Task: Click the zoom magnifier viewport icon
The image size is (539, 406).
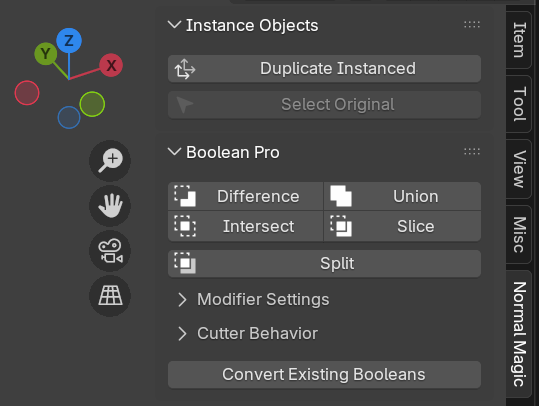Action: (110, 161)
